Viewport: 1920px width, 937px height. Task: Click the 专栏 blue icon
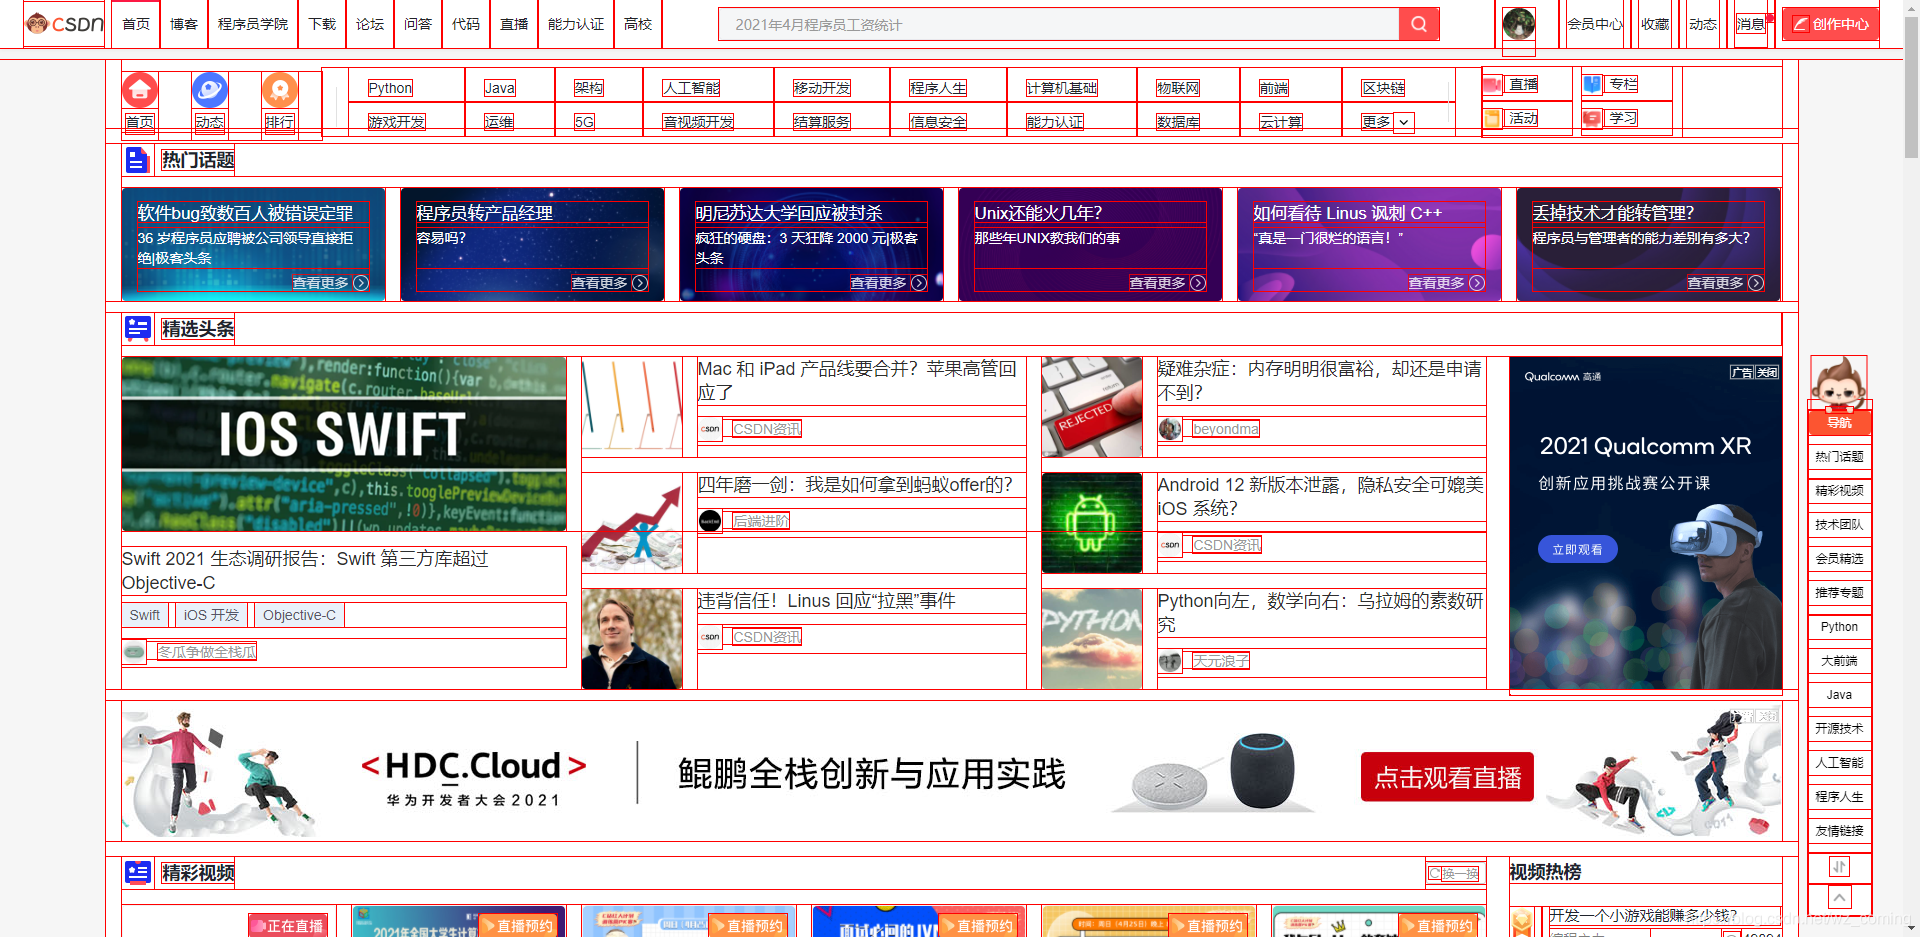tap(1592, 84)
